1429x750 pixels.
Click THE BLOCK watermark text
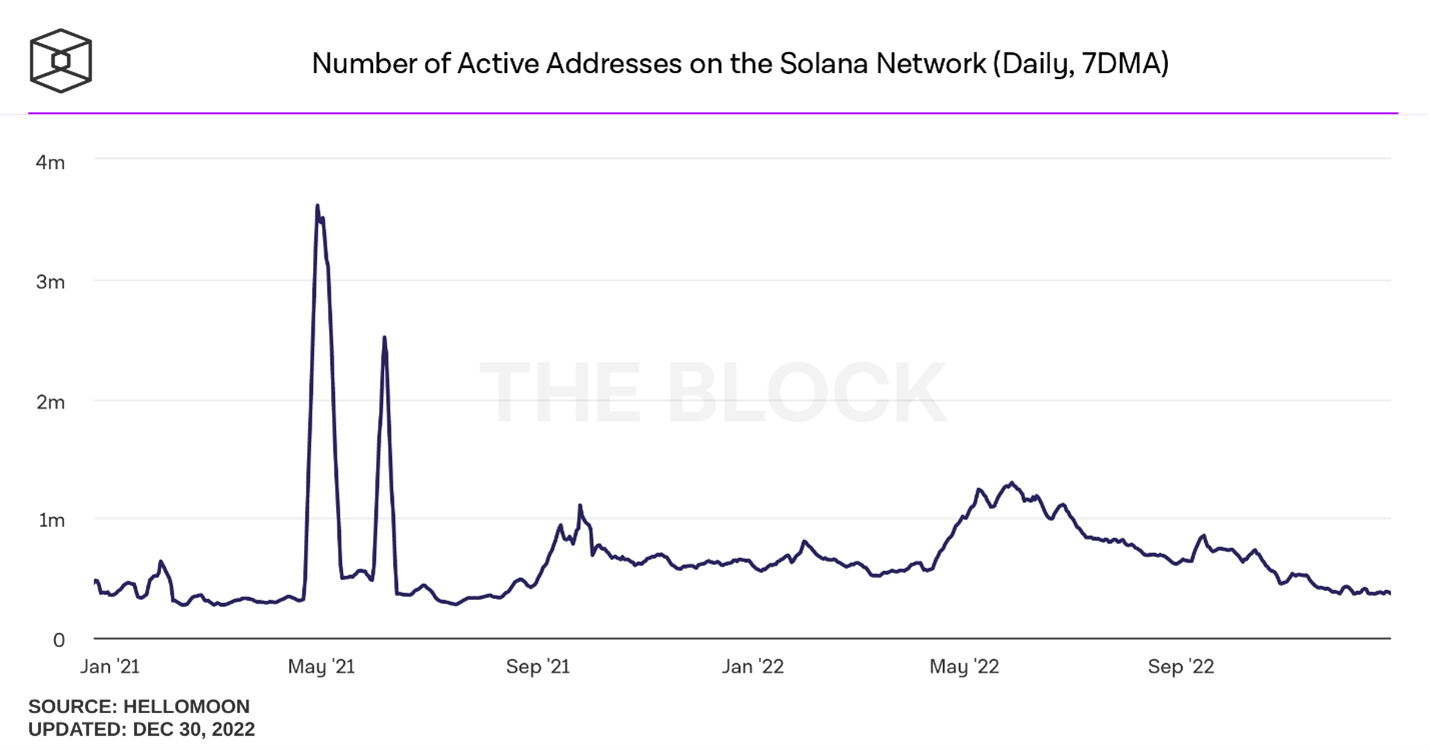click(713, 393)
